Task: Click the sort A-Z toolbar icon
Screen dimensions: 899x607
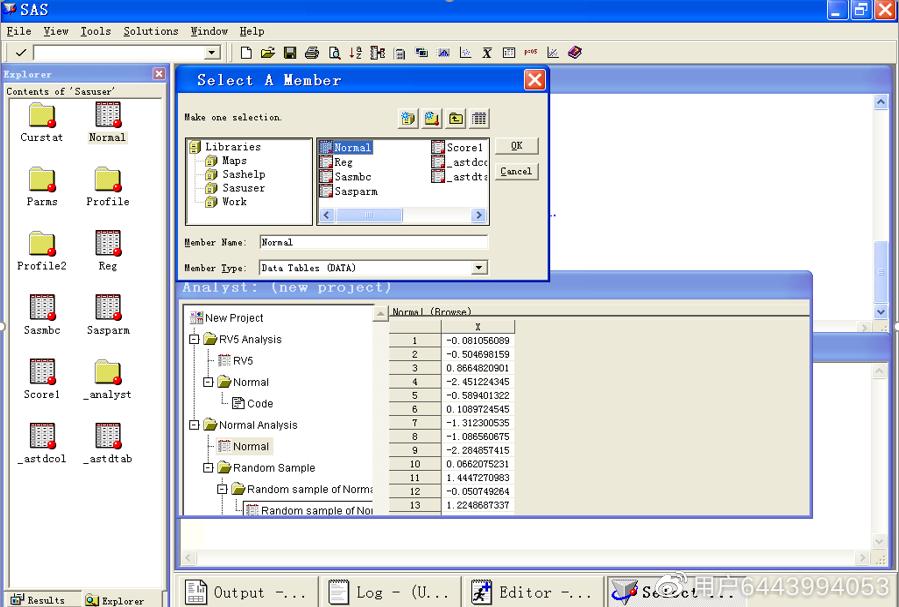Action: 355,53
